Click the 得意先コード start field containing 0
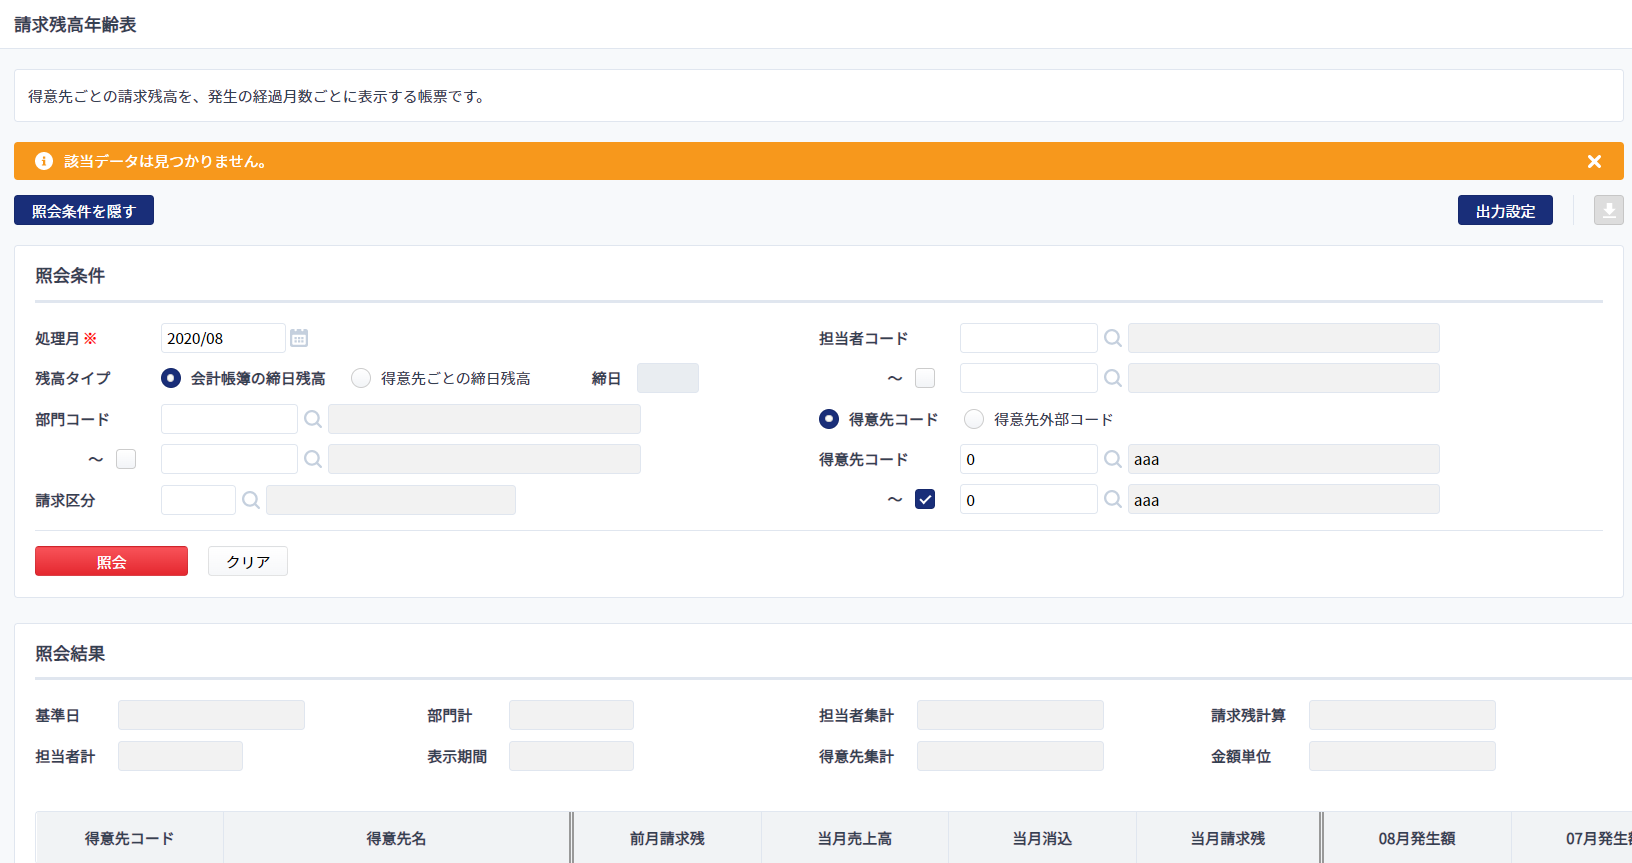The height and width of the screenshot is (863, 1632). (x=1028, y=459)
